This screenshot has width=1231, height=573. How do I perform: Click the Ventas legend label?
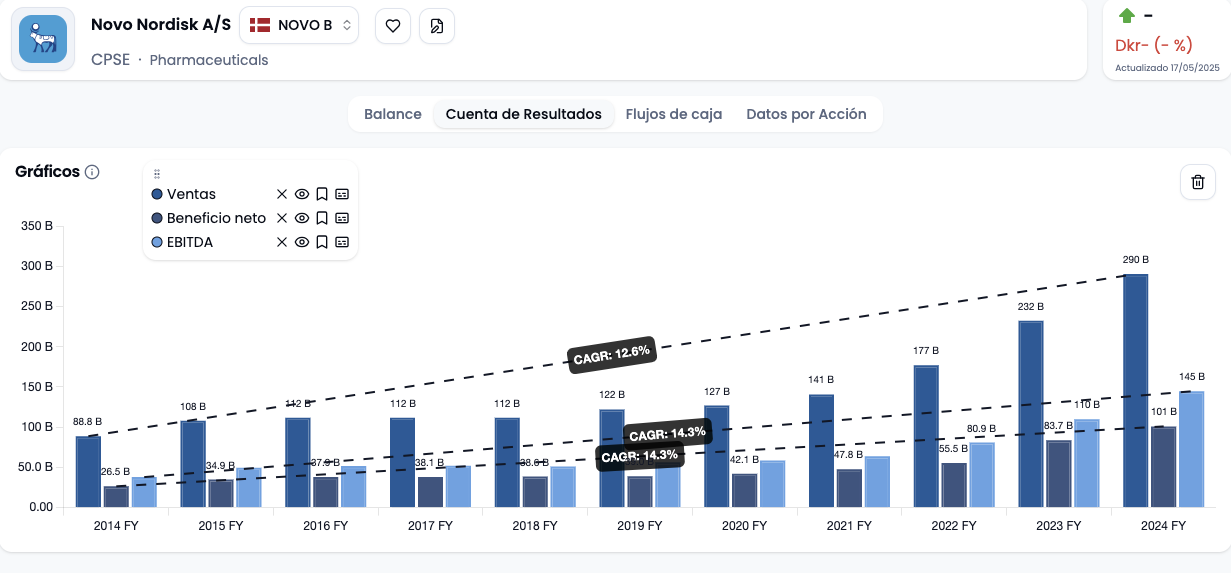coord(191,194)
